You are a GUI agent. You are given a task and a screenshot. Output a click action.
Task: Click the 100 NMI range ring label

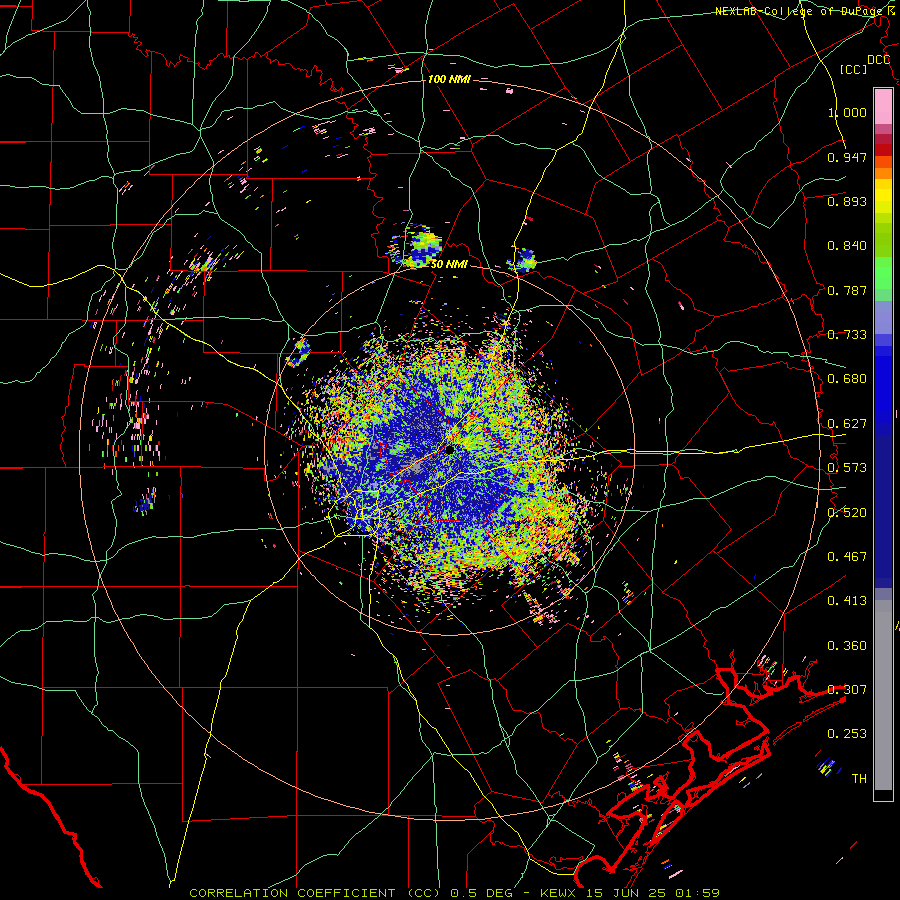(x=449, y=79)
